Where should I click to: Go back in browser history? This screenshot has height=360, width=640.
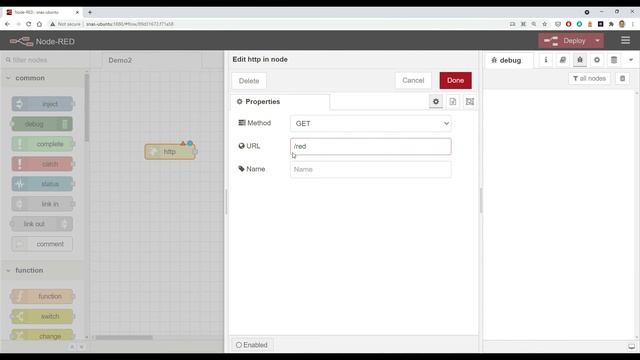pyautogui.click(x=7, y=24)
